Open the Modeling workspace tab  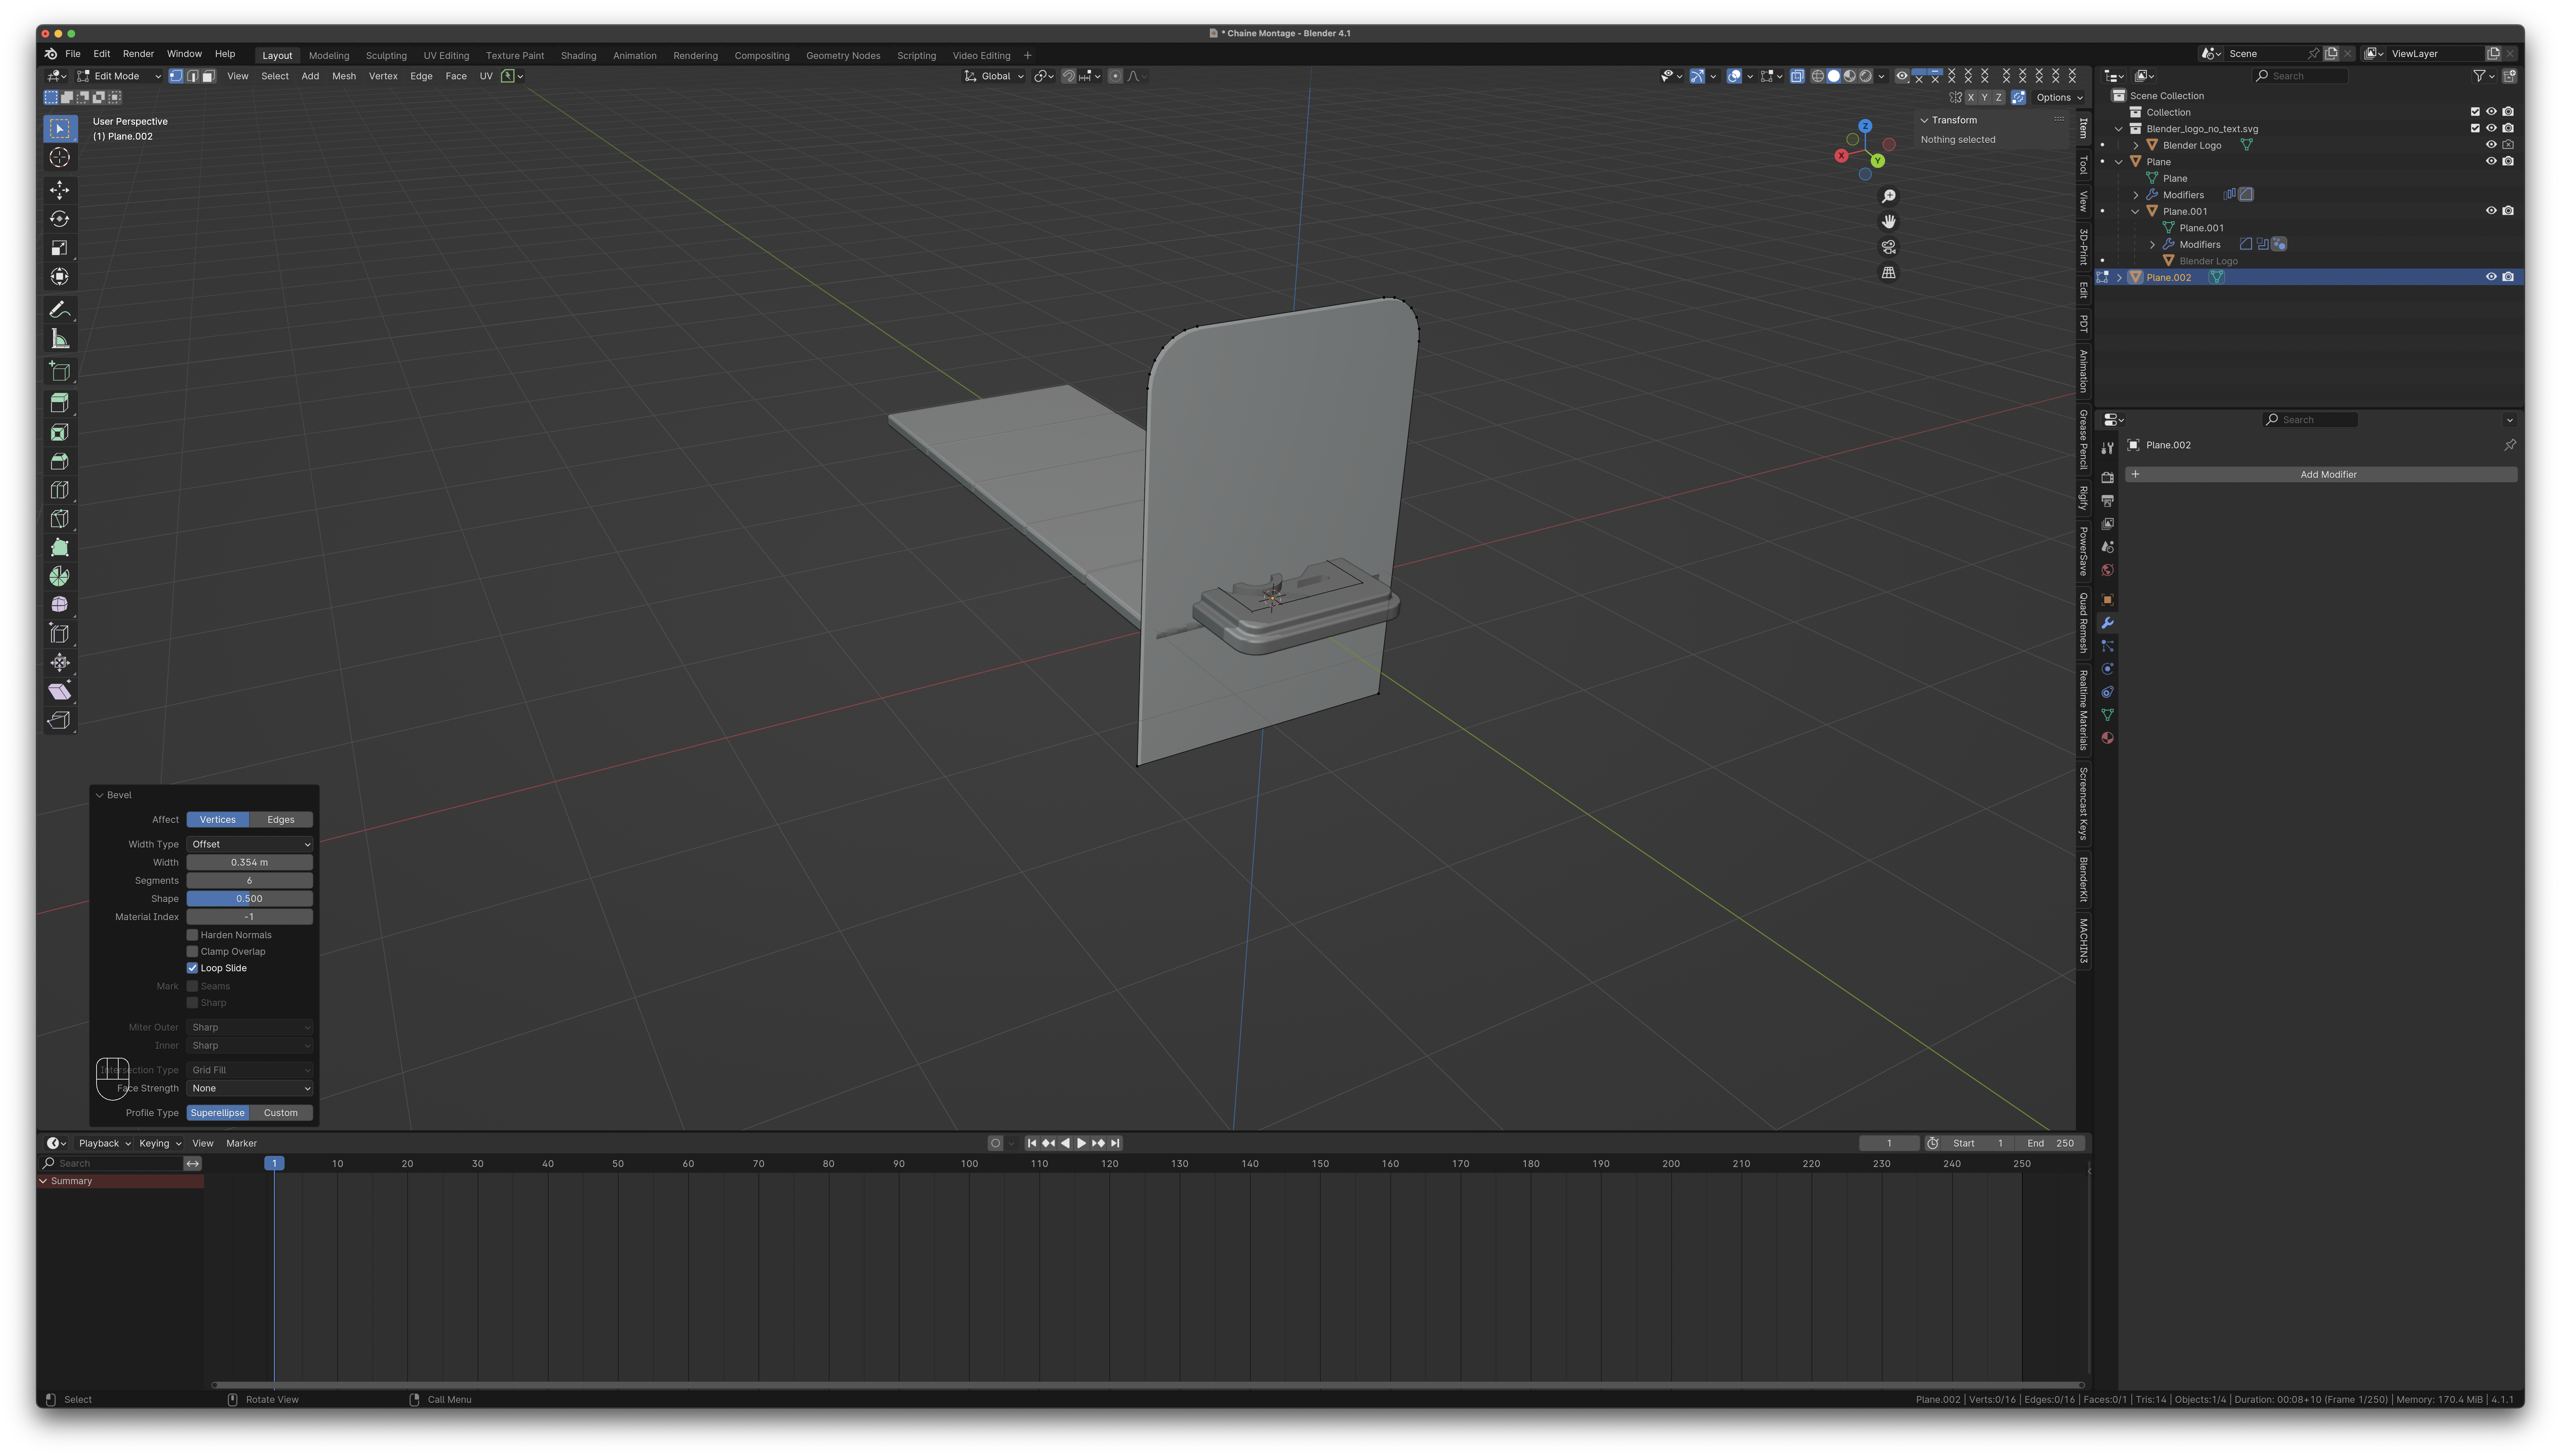[329, 56]
